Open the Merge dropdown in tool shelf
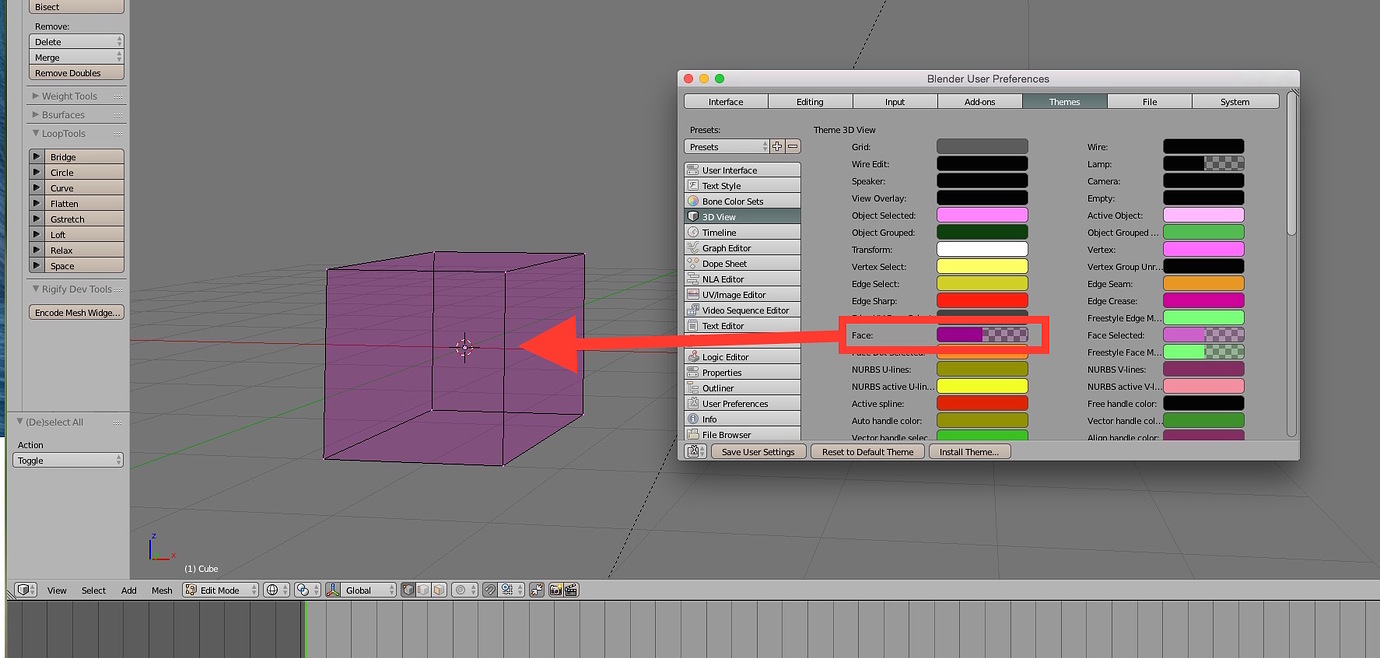The width and height of the screenshot is (1380, 658). click(x=77, y=57)
